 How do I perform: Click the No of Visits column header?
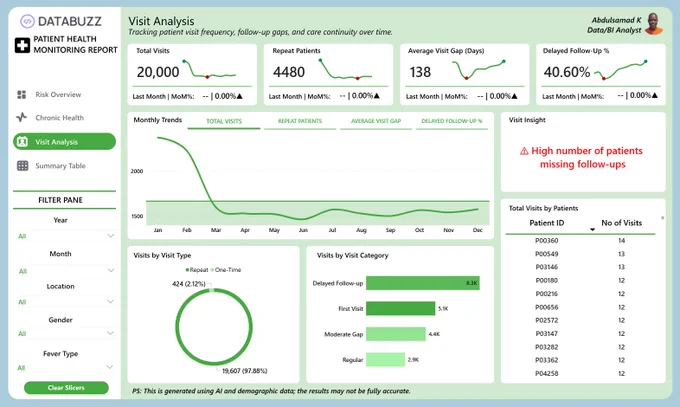click(621, 223)
